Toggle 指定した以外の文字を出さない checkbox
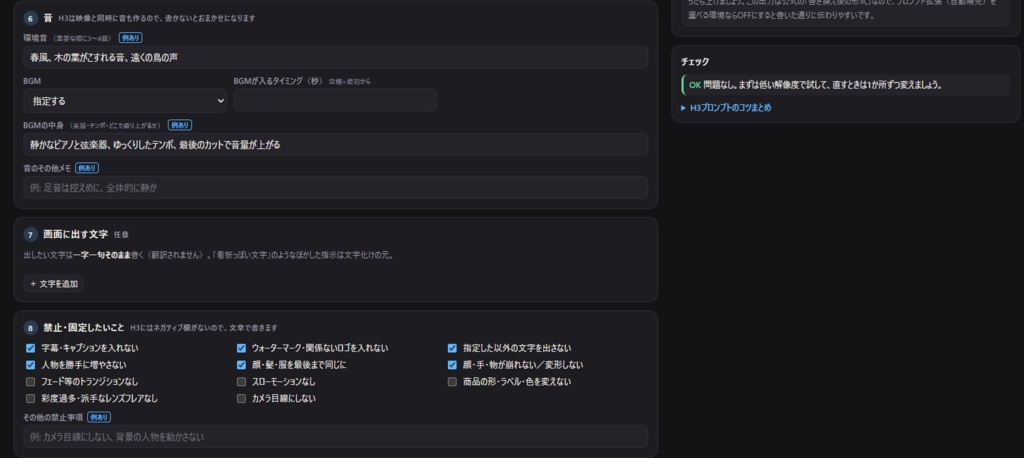This screenshot has width=1024, height=458. pyautogui.click(x=452, y=348)
